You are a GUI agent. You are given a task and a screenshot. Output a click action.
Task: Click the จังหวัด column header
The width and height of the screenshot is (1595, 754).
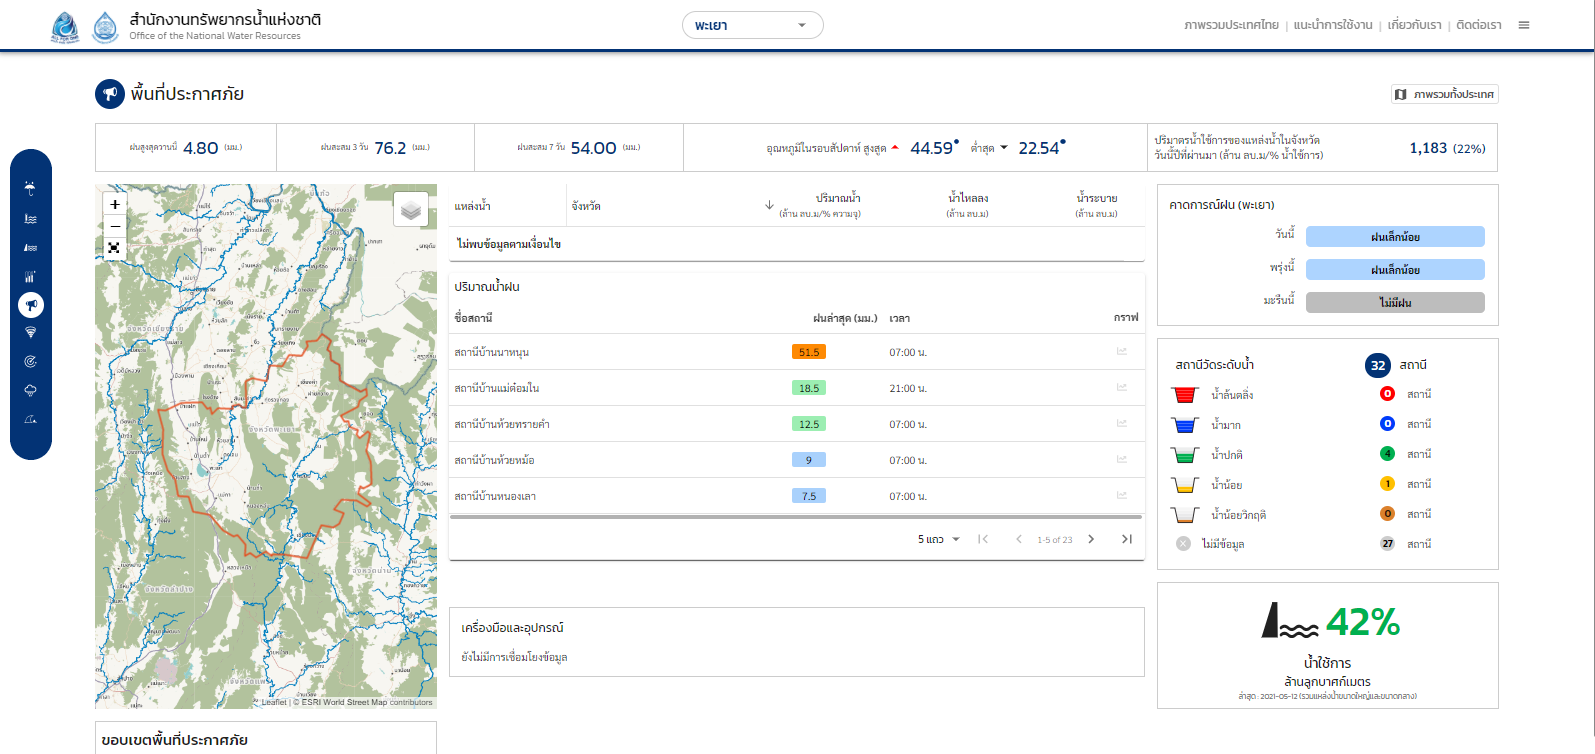tap(586, 206)
